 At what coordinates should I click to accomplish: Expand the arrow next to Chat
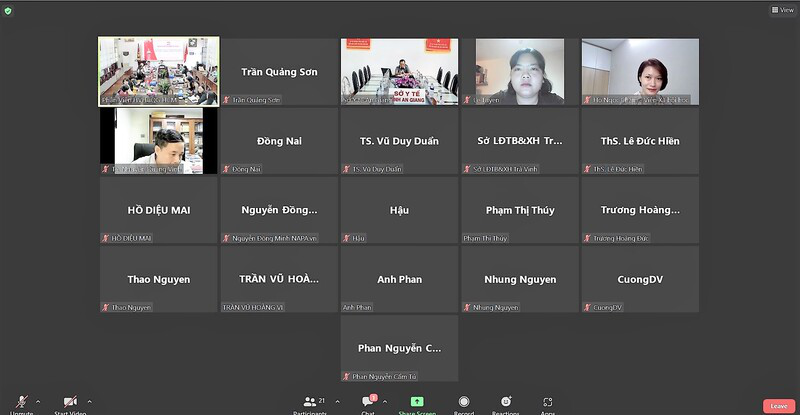click(x=385, y=401)
